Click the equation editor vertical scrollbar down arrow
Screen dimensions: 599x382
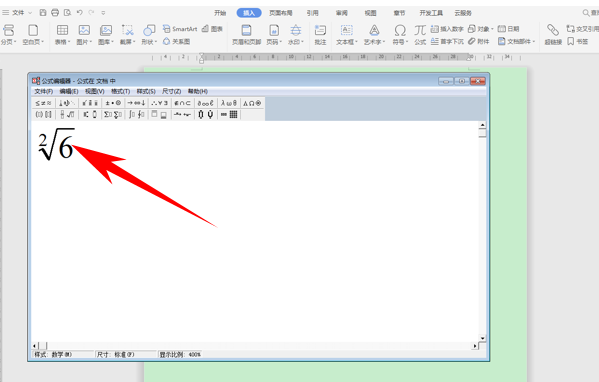482,338
